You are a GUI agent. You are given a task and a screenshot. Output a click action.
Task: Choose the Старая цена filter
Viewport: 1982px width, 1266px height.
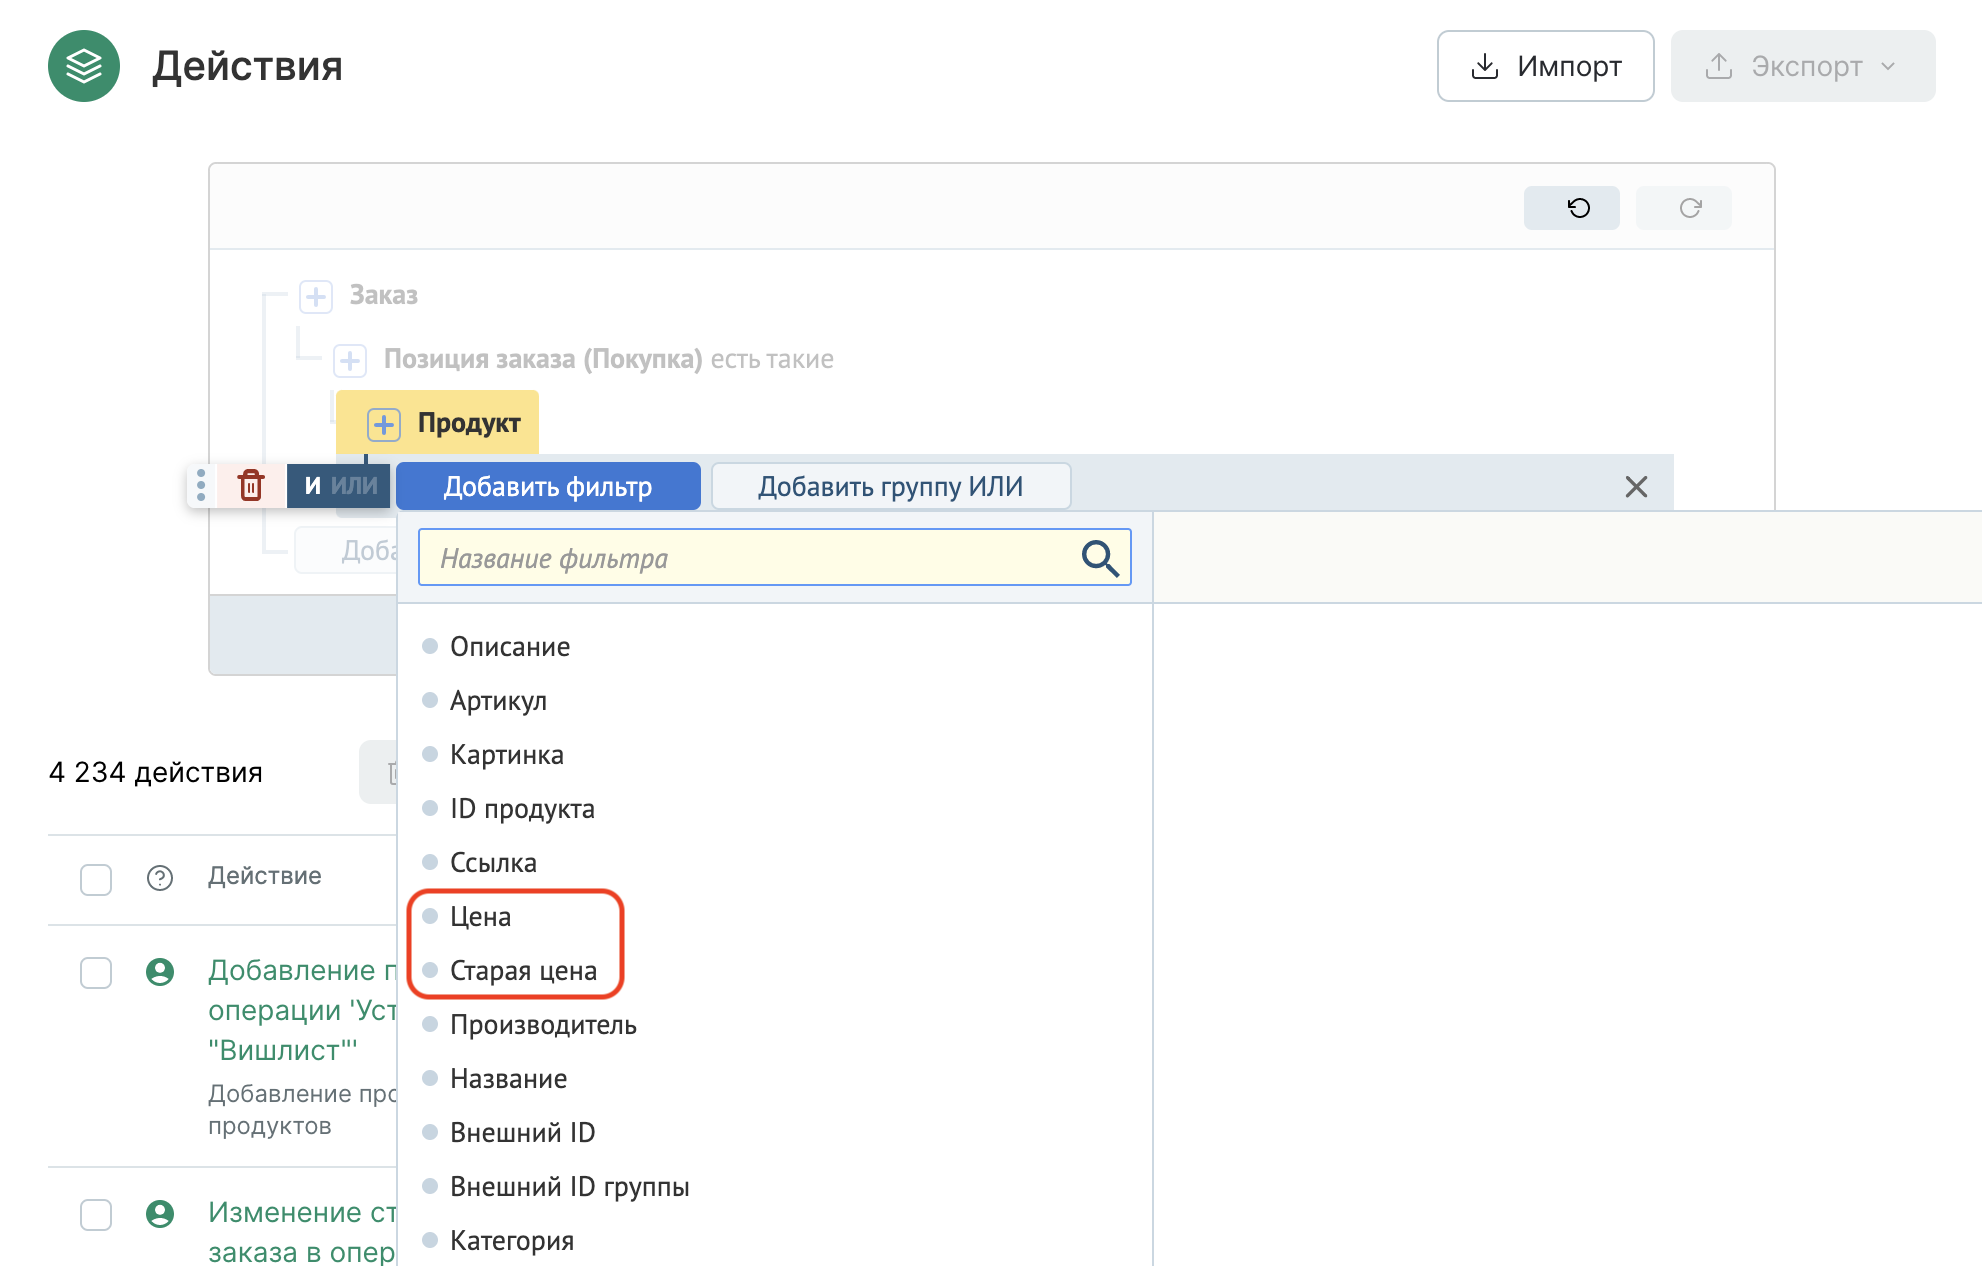pos(523,971)
